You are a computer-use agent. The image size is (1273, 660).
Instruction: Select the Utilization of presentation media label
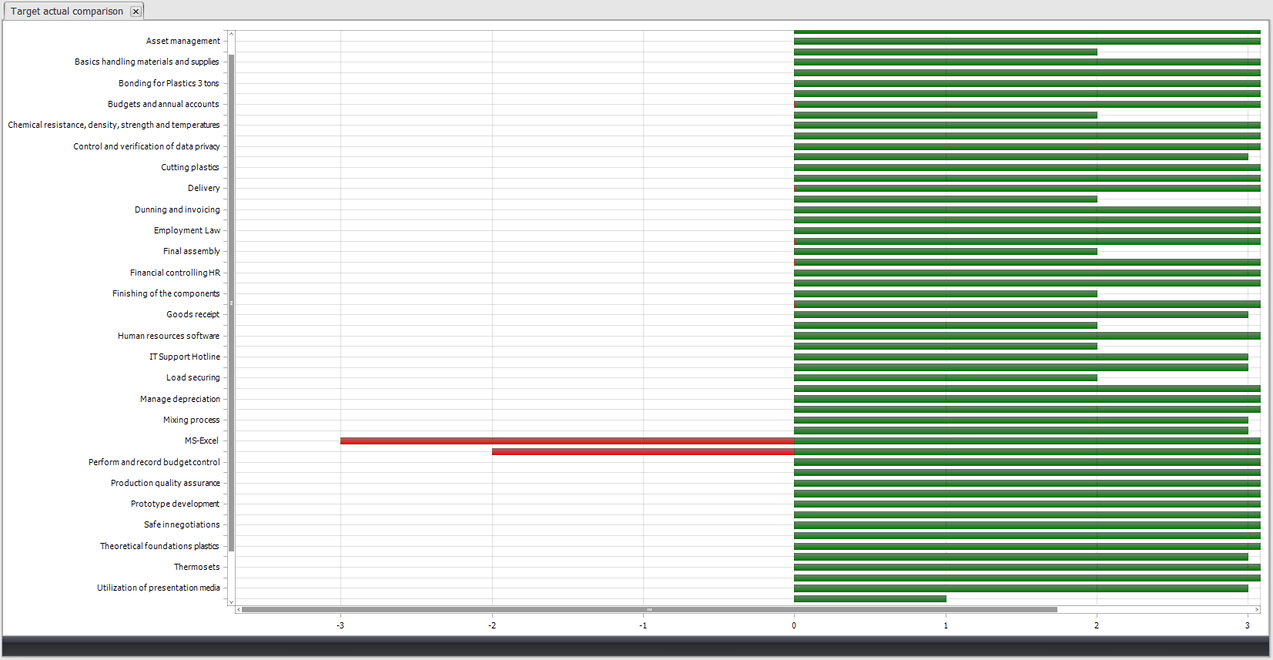point(158,588)
